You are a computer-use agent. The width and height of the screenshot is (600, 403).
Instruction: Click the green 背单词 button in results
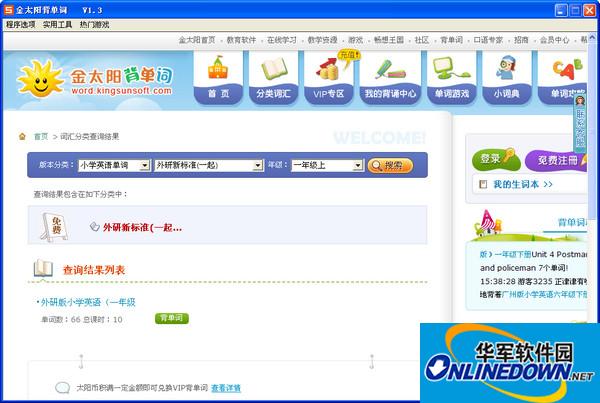172,318
